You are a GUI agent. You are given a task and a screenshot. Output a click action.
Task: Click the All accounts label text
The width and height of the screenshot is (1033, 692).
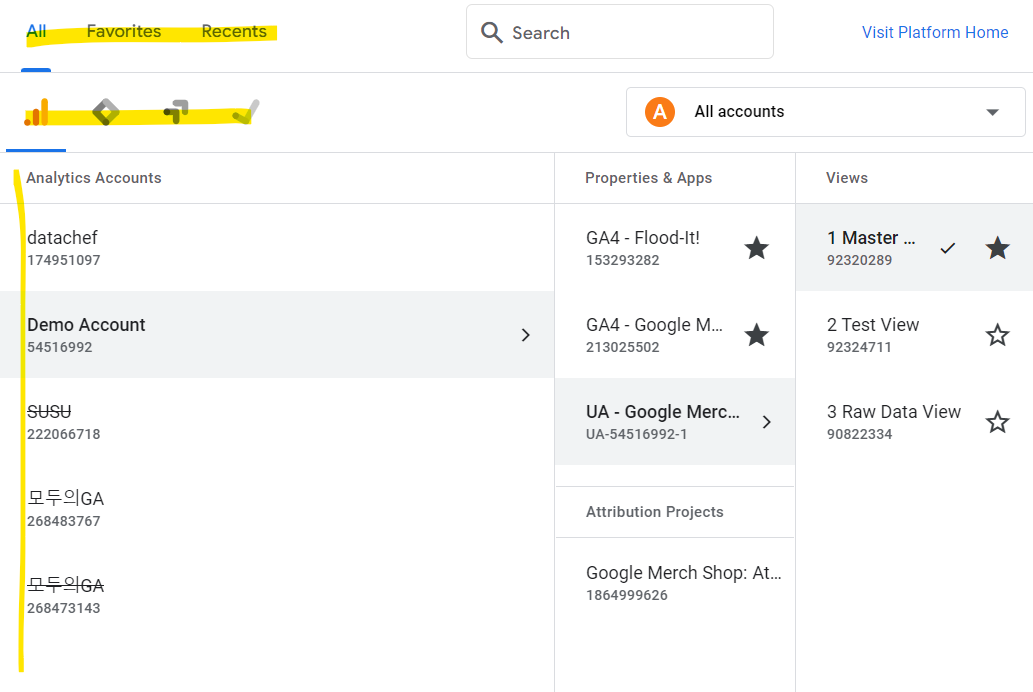(x=739, y=112)
